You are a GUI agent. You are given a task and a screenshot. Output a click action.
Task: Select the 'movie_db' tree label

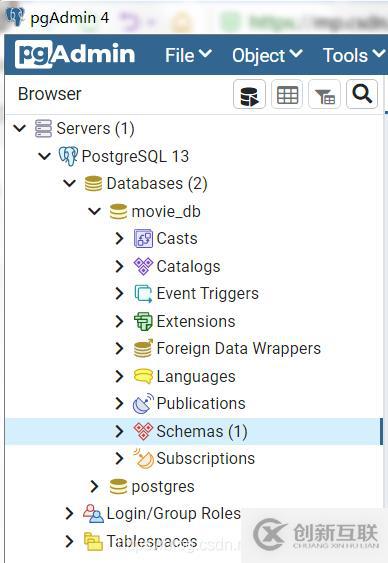point(166,211)
